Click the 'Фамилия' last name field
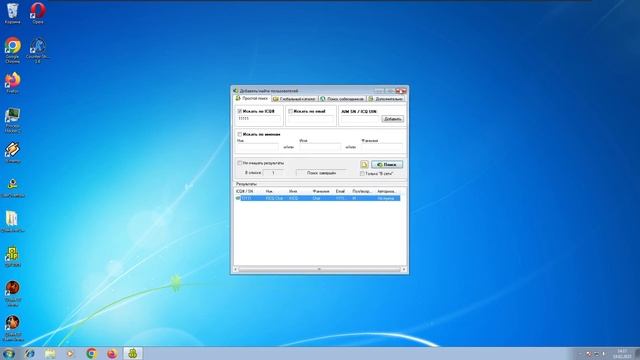This screenshot has width=640, height=360. [382, 147]
